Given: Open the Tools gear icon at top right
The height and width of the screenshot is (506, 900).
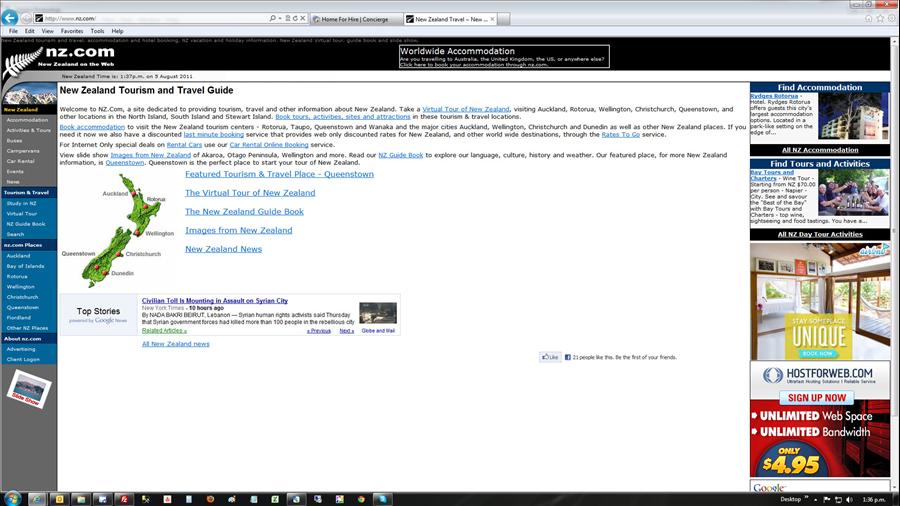Looking at the screenshot, I should (891, 18).
